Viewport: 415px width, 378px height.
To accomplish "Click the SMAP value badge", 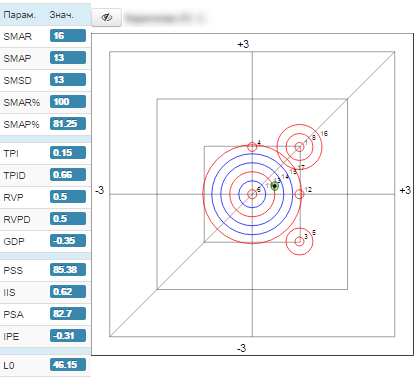I will [68, 58].
